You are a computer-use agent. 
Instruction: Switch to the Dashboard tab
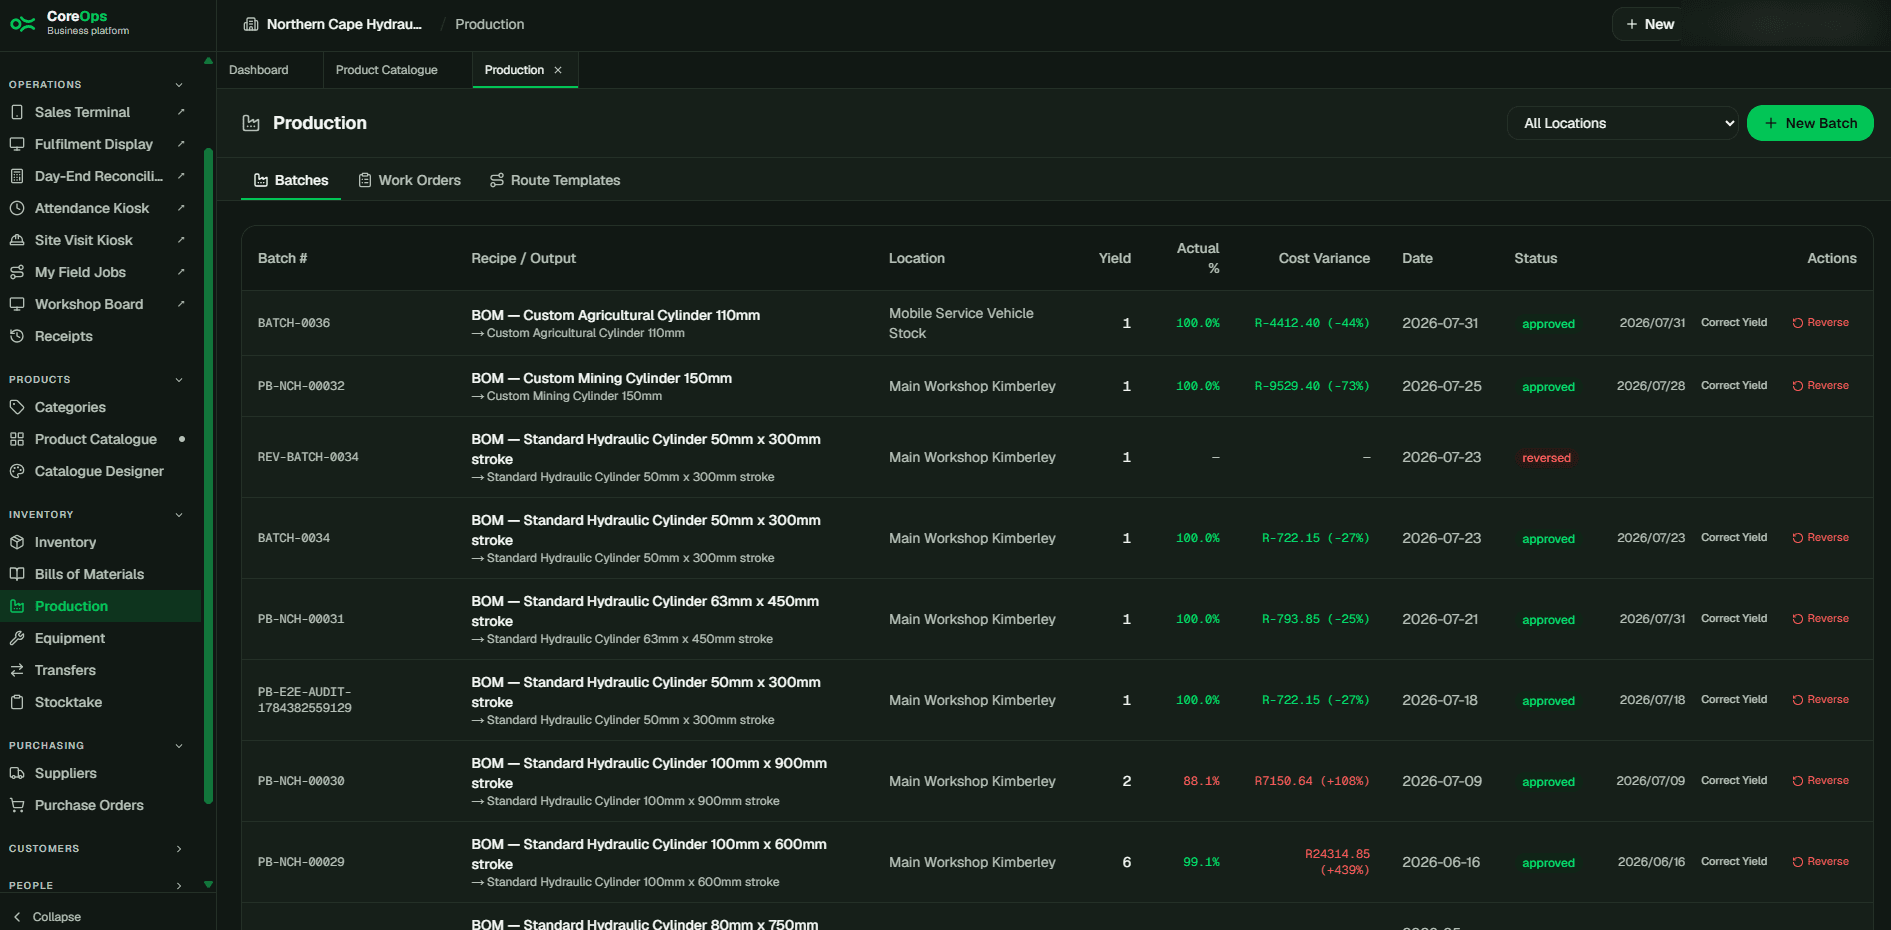tap(258, 70)
